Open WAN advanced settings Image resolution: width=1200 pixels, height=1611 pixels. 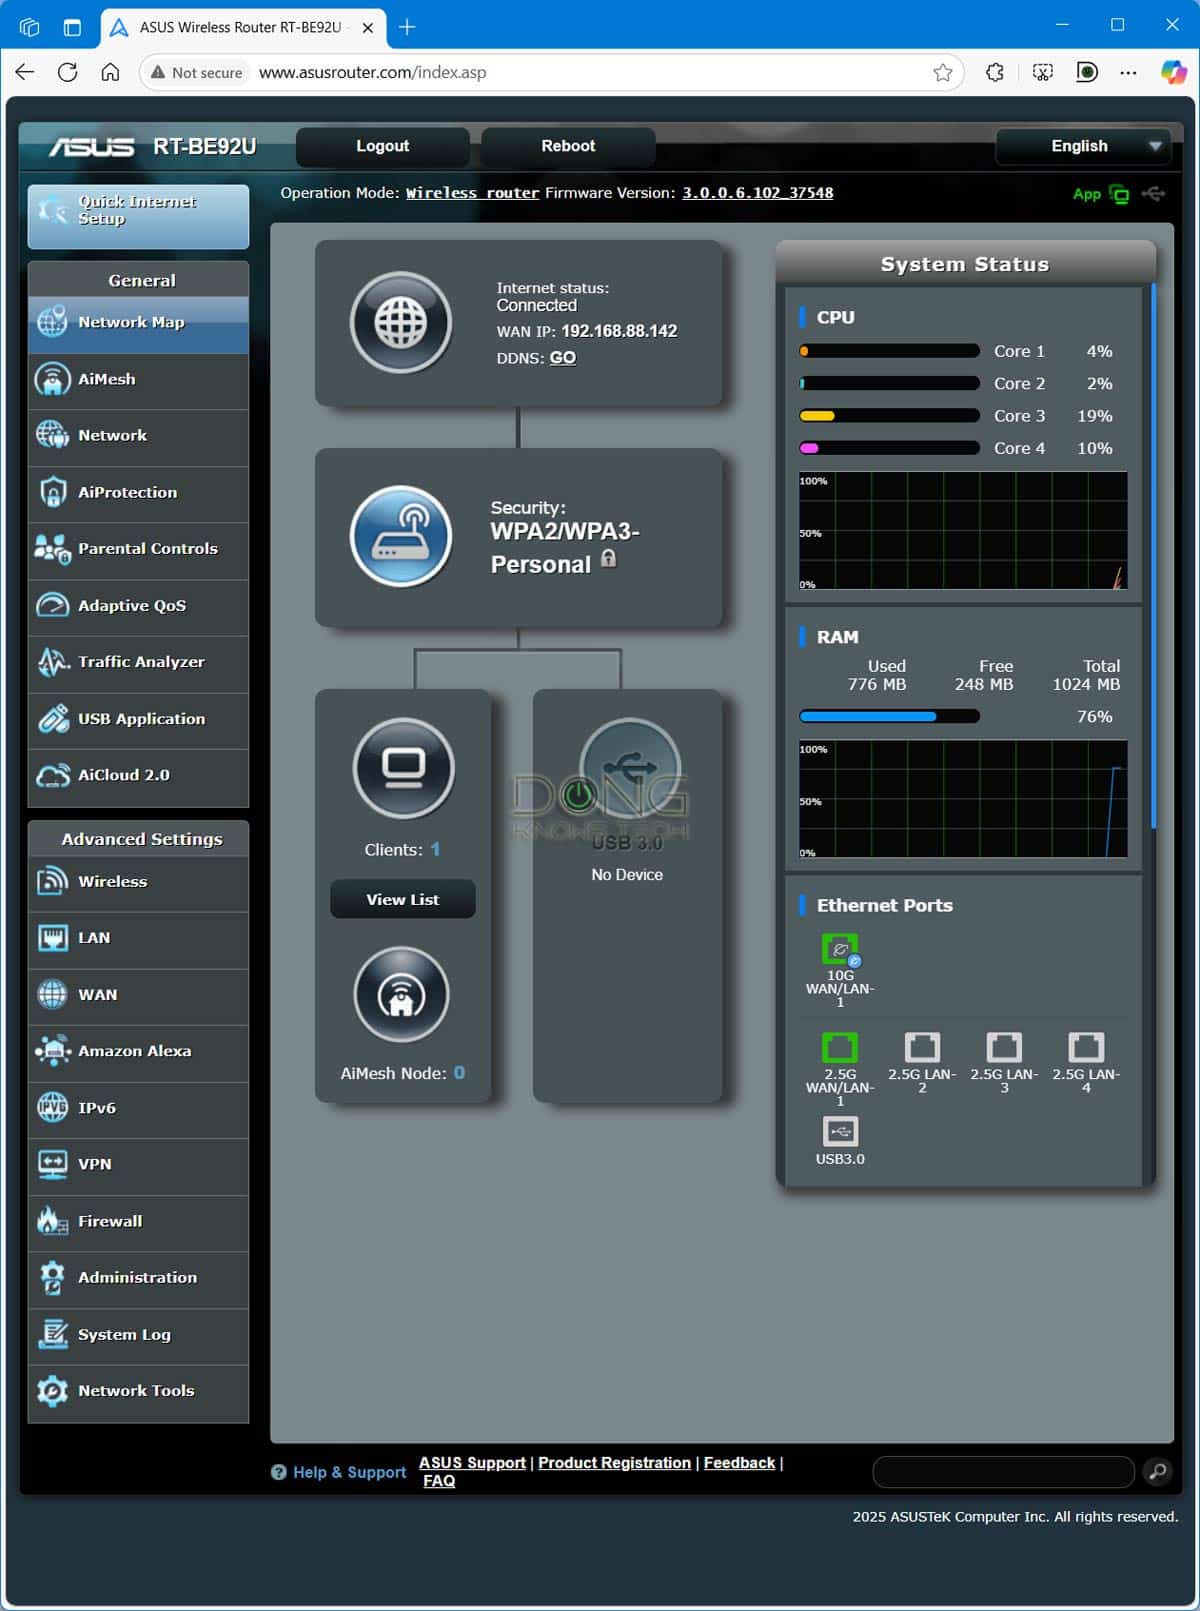point(138,995)
